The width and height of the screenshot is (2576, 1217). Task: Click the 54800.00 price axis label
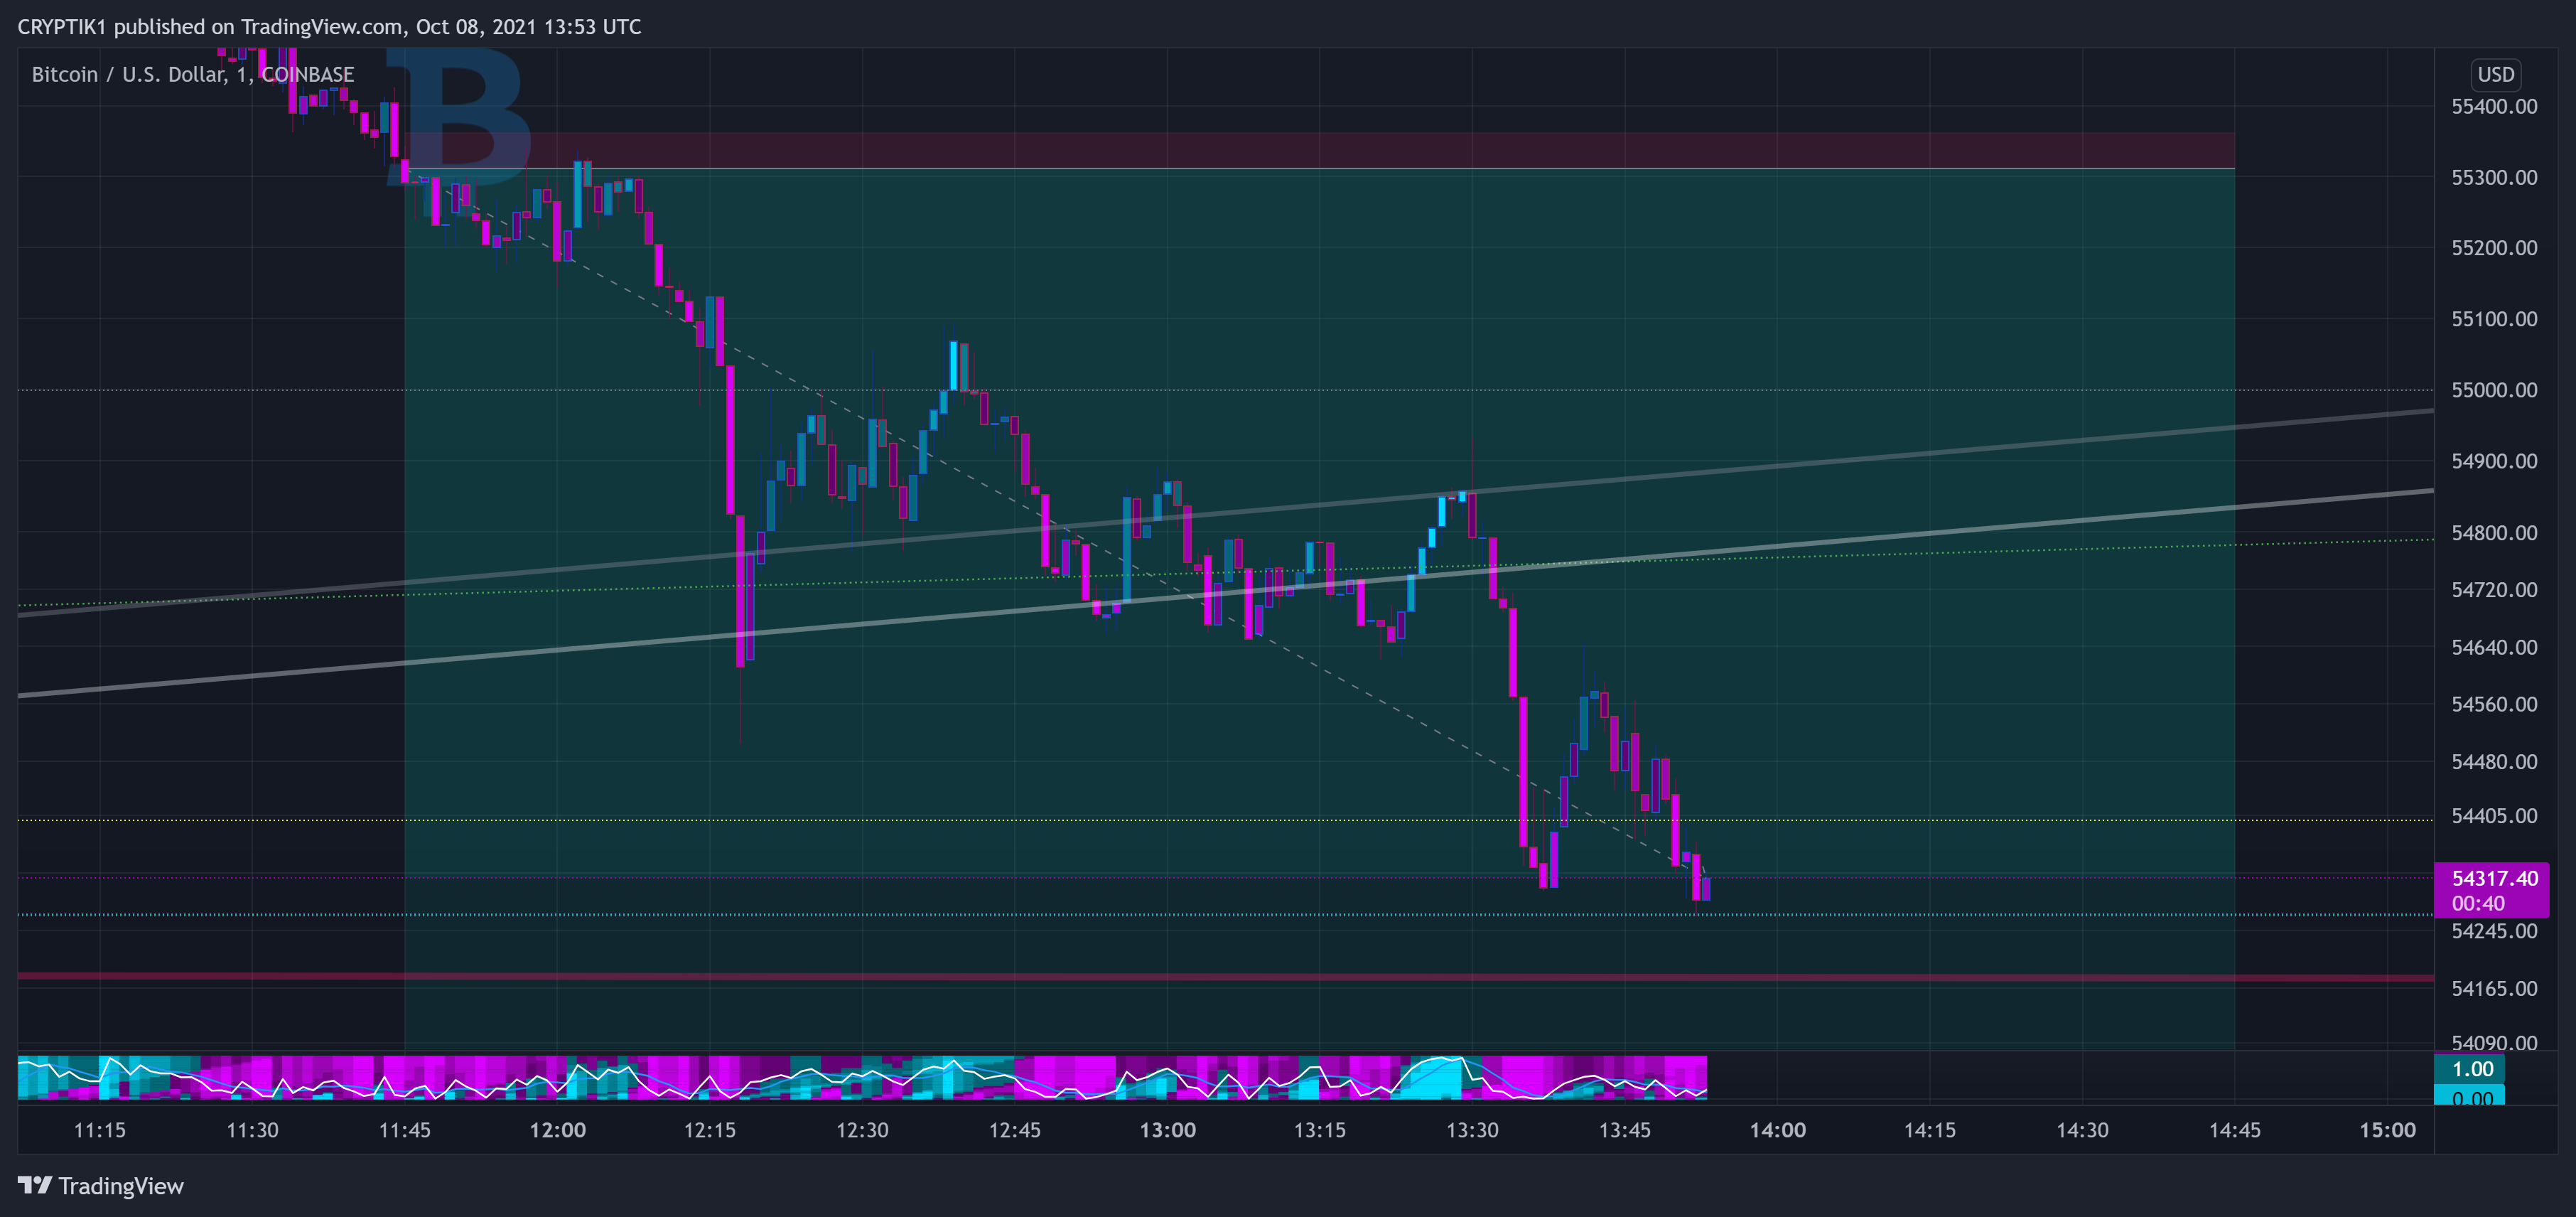pos(2494,532)
